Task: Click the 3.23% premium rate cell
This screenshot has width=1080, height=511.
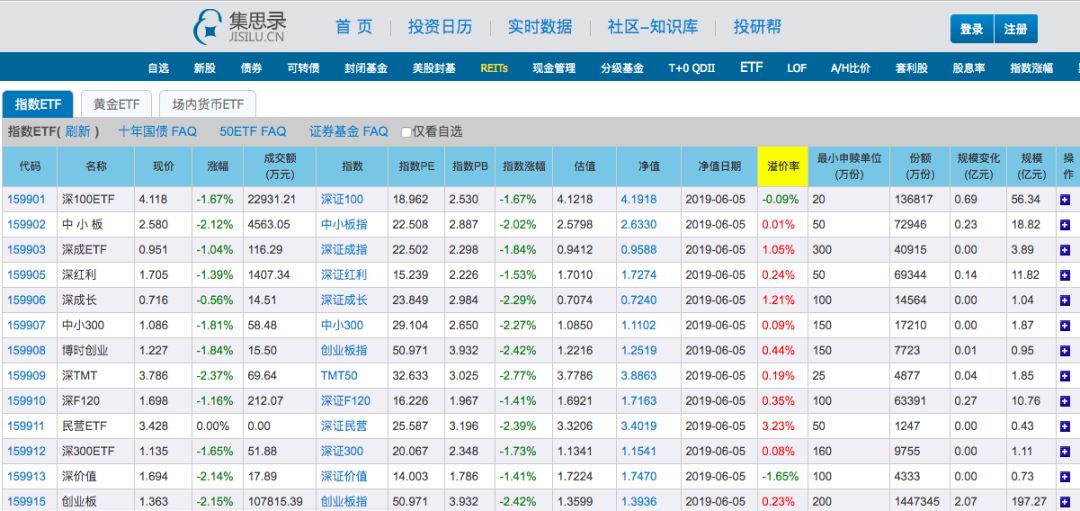Action: [x=782, y=426]
